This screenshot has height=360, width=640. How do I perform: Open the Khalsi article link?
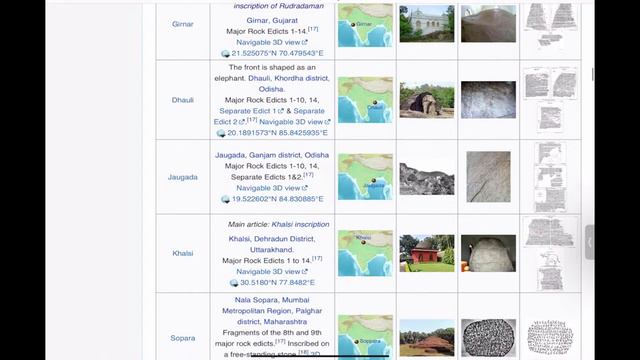click(x=182, y=253)
